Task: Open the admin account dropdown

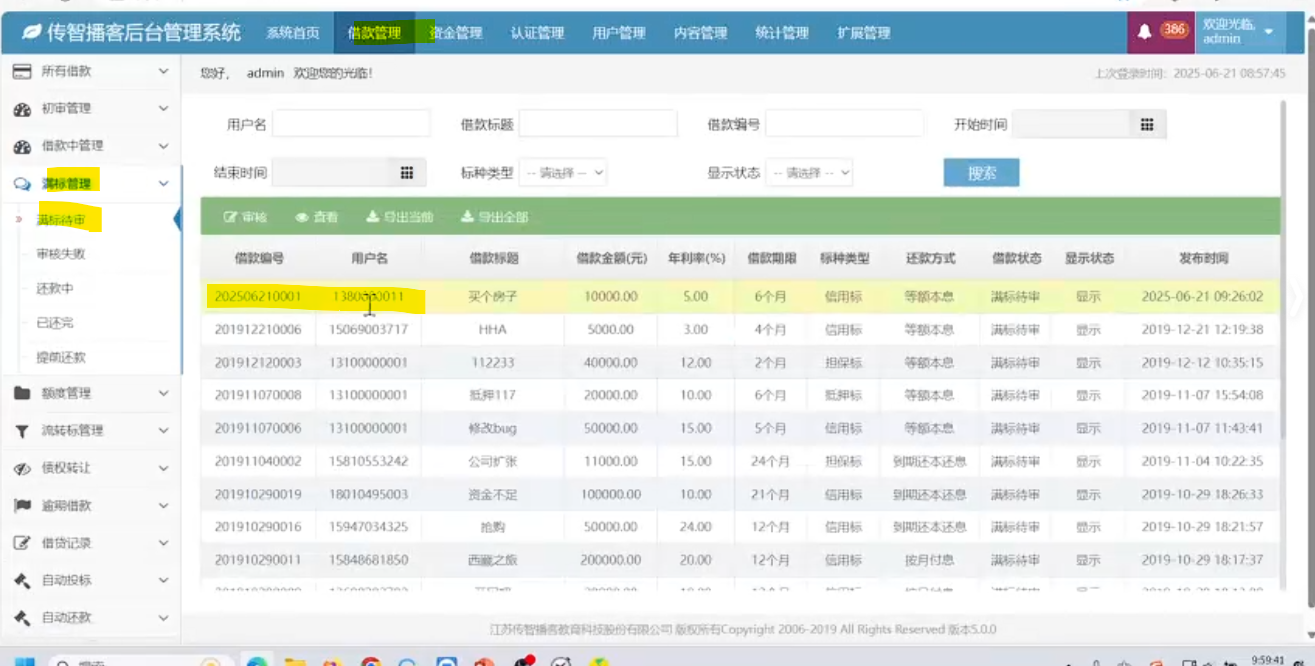Action: [1240, 32]
